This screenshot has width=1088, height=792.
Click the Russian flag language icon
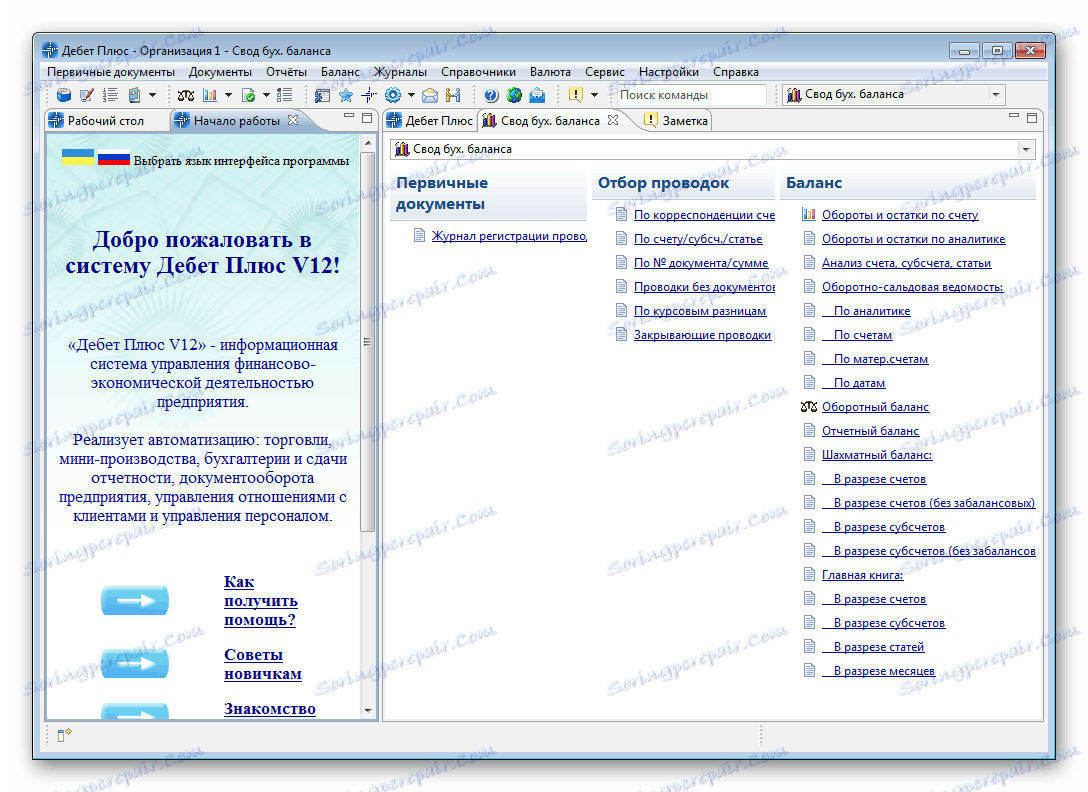tap(114, 159)
